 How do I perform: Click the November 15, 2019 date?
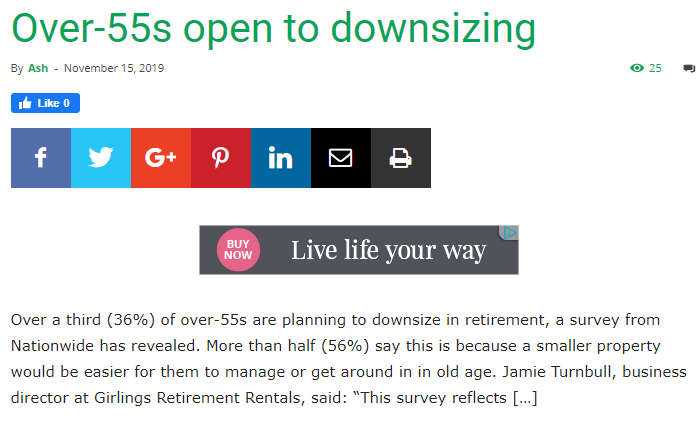click(x=114, y=68)
